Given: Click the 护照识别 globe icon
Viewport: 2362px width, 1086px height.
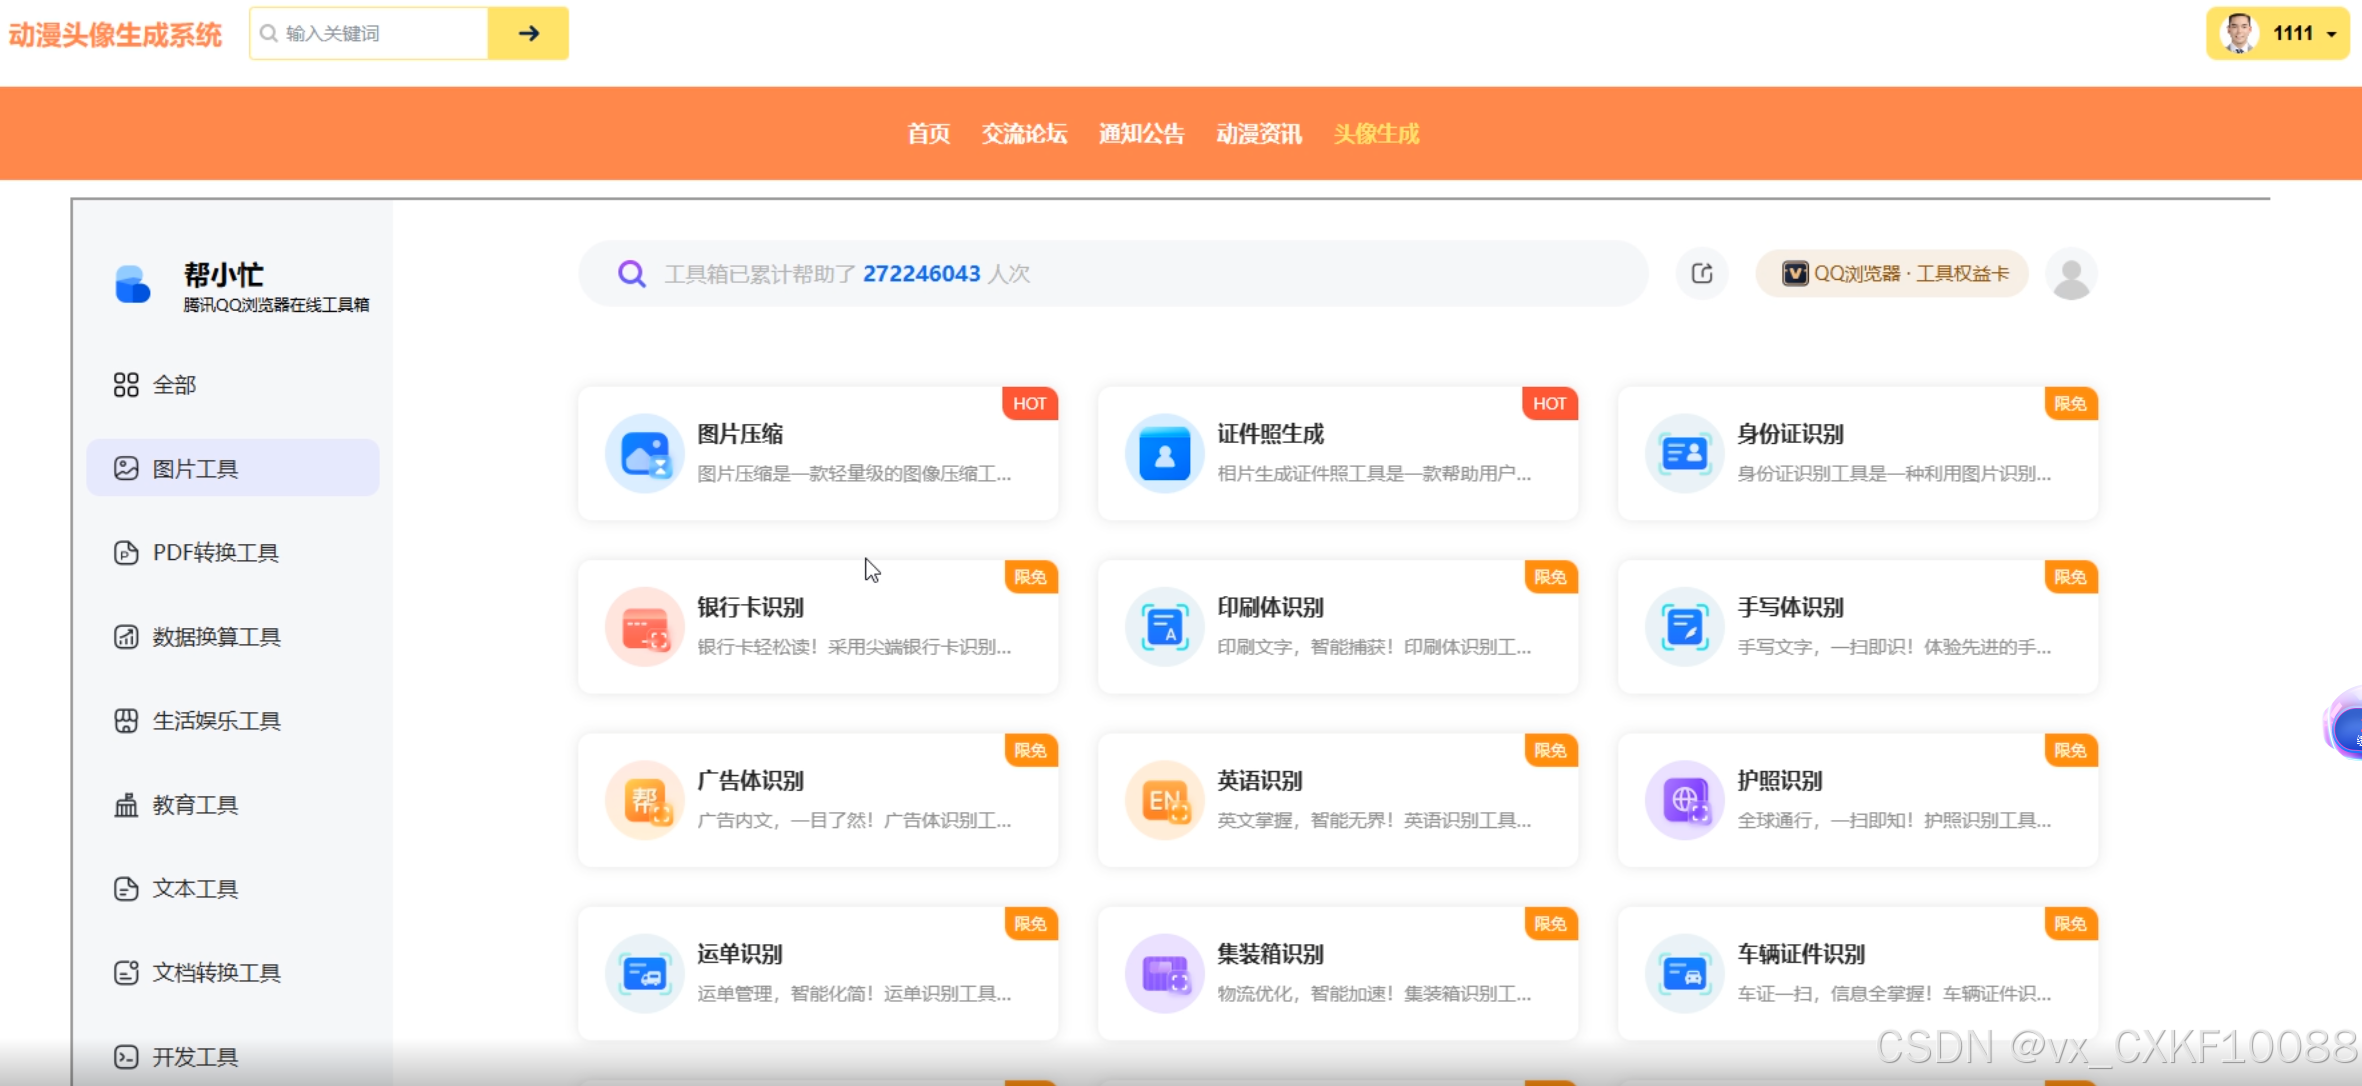Looking at the screenshot, I should [1684, 800].
